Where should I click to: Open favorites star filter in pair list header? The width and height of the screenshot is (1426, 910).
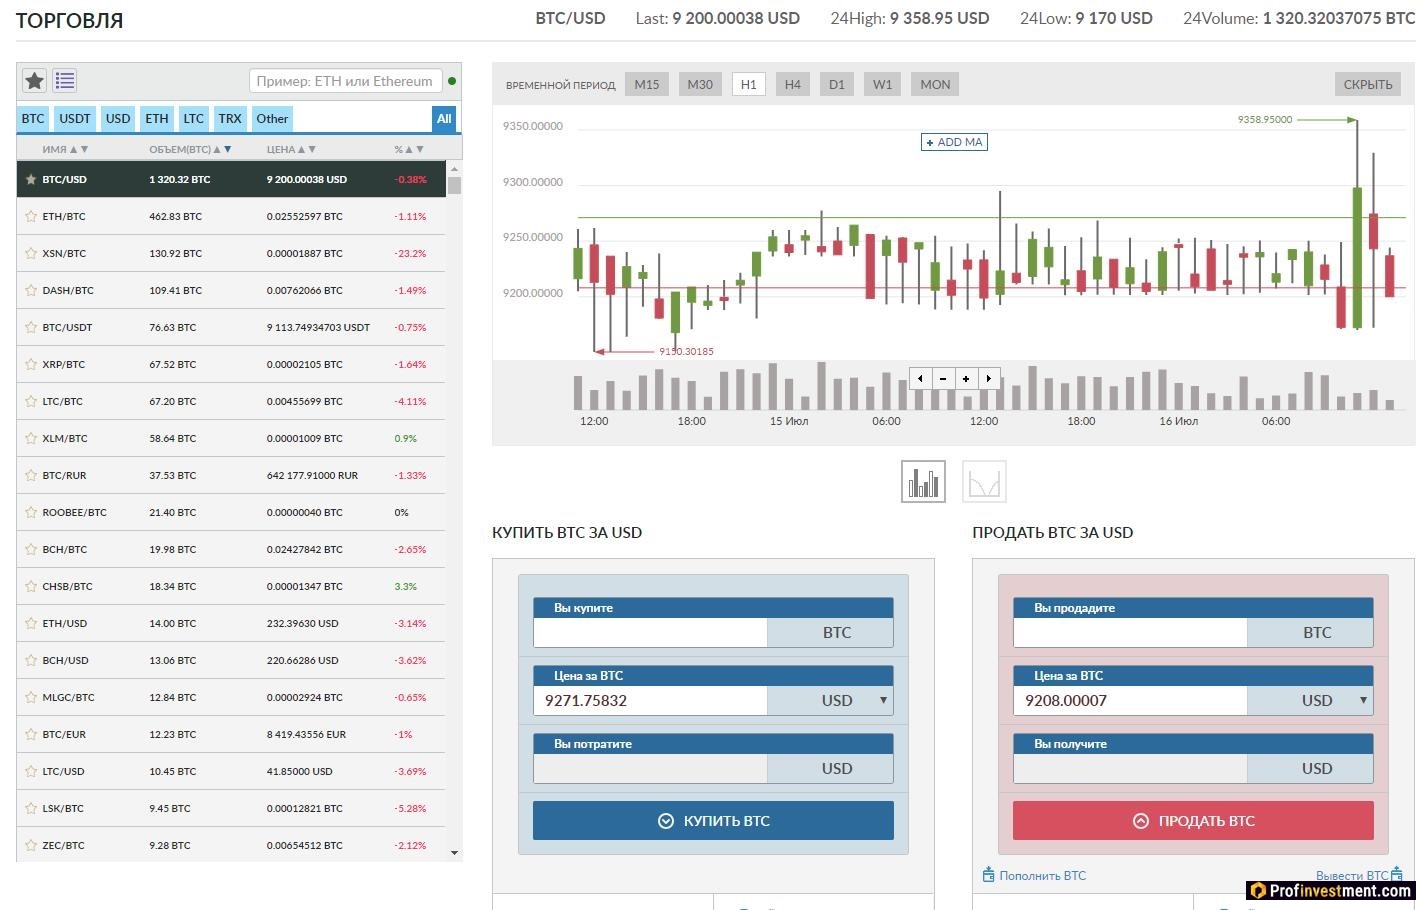click(35, 81)
